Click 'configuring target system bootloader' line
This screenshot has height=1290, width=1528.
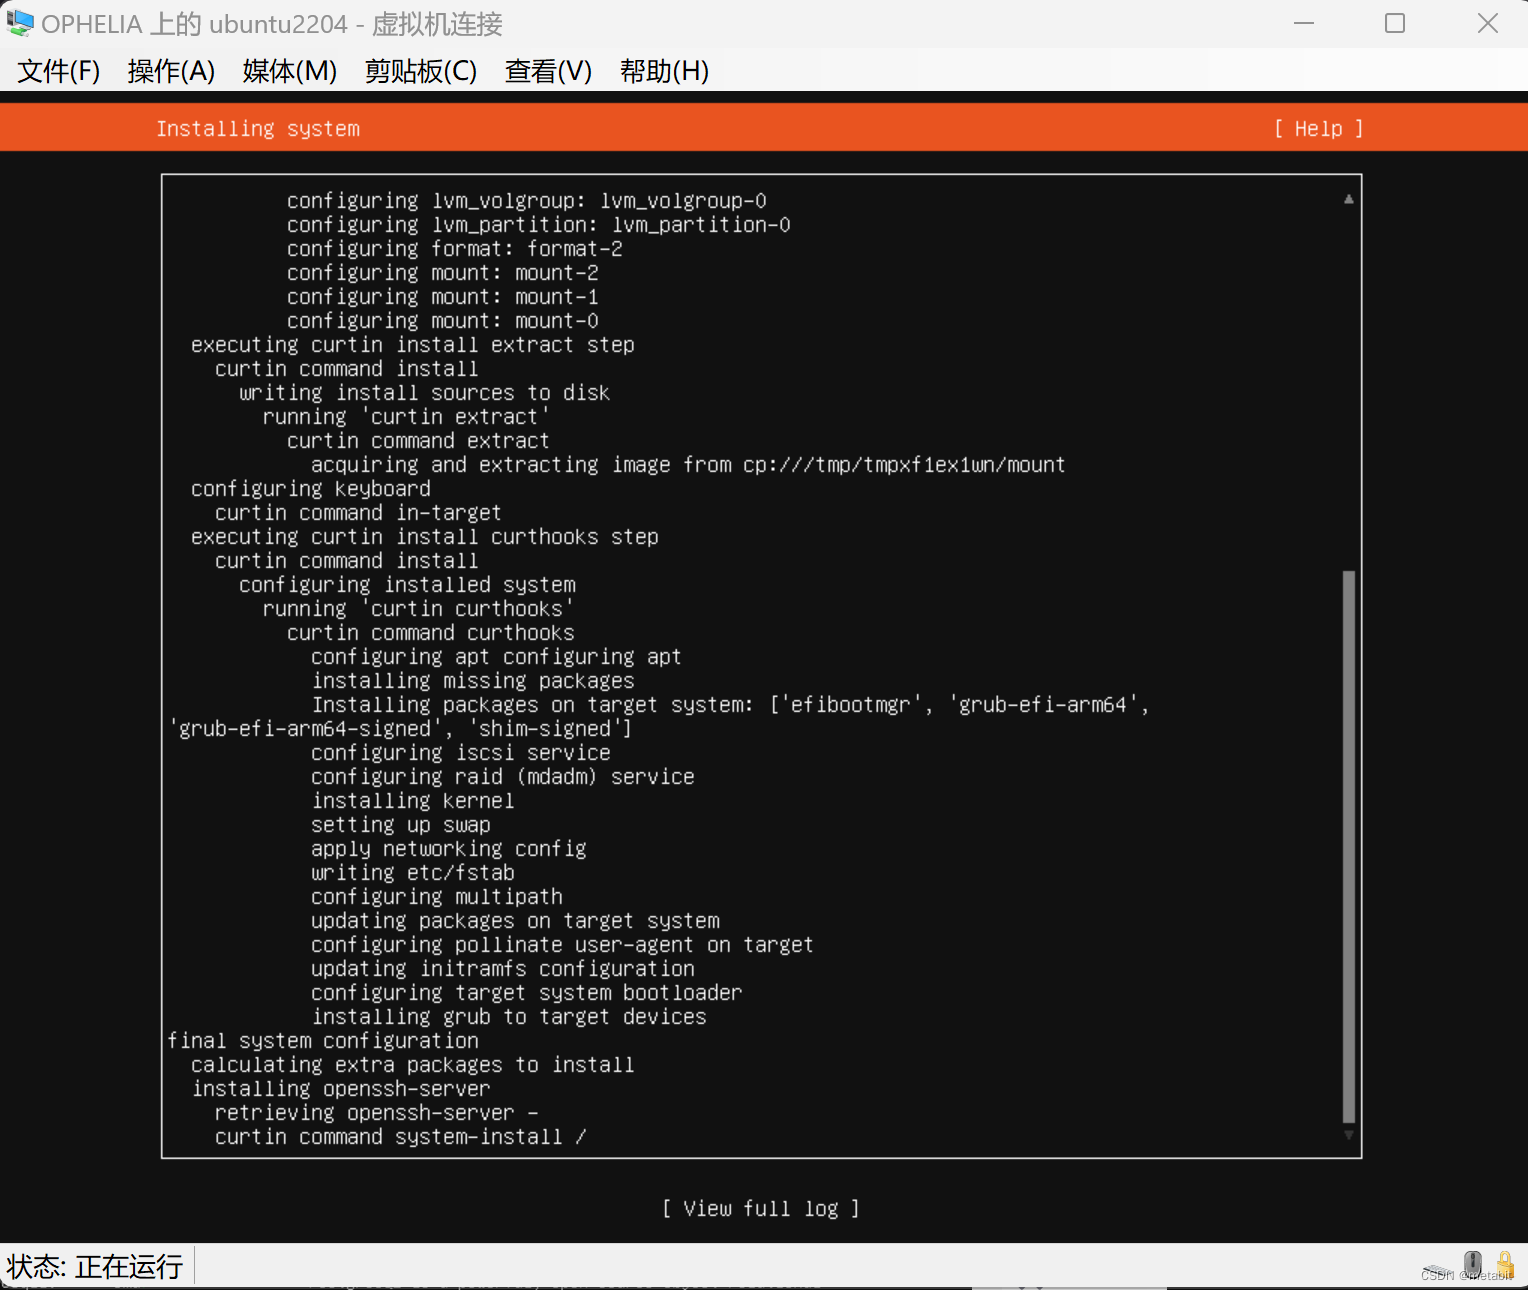(x=527, y=993)
